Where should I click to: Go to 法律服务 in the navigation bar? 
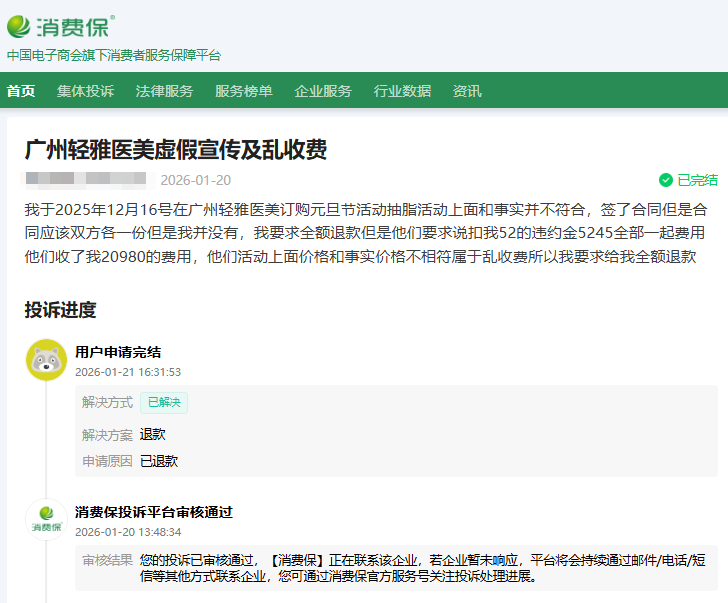pyautogui.click(x=164, y=91)
